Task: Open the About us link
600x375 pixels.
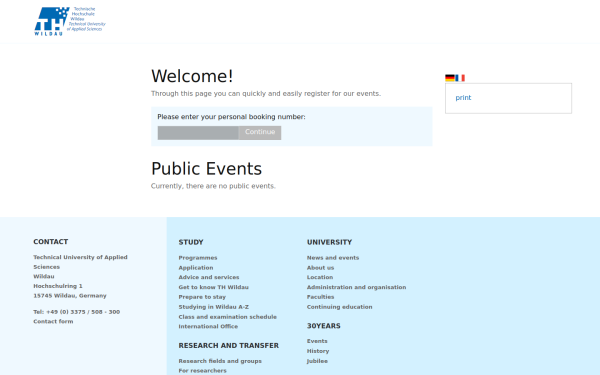Action: click(320, 268)
